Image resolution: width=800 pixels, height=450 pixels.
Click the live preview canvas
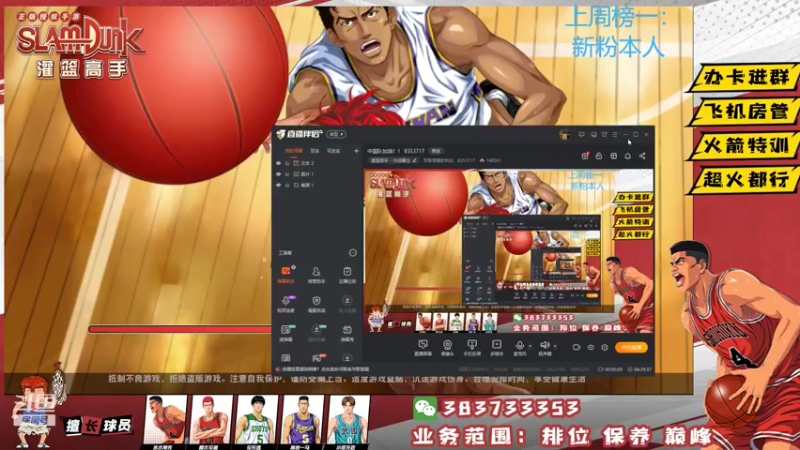point(509,251)
